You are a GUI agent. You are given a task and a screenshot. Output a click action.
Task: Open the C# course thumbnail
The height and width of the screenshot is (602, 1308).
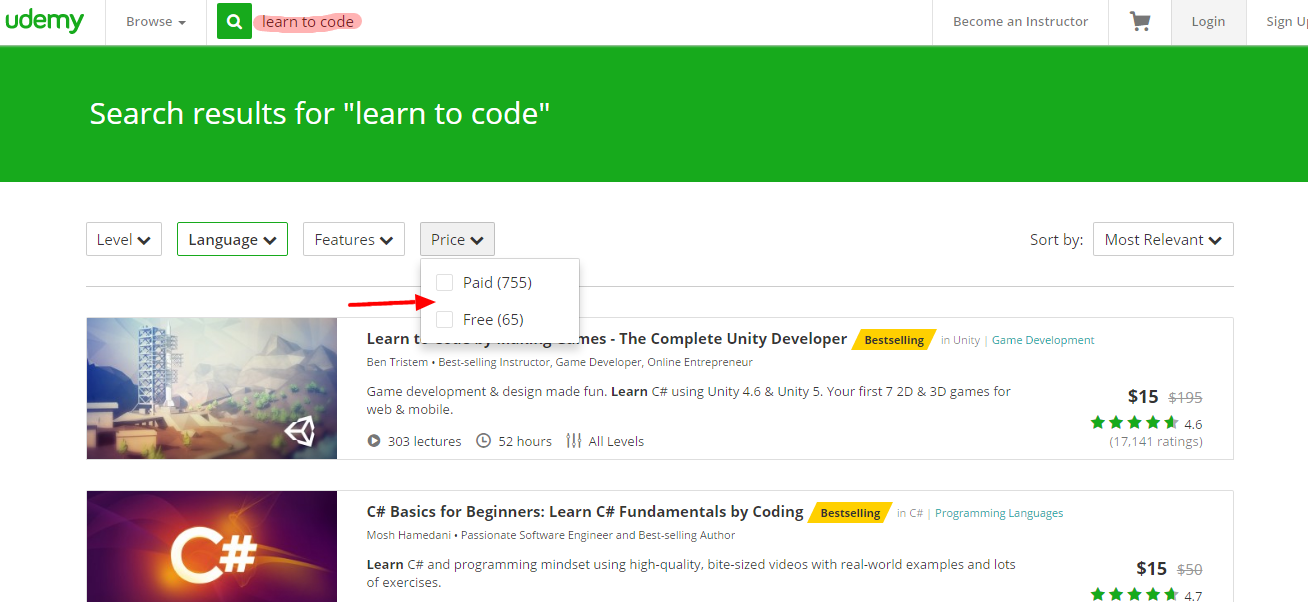coord(212,546)
